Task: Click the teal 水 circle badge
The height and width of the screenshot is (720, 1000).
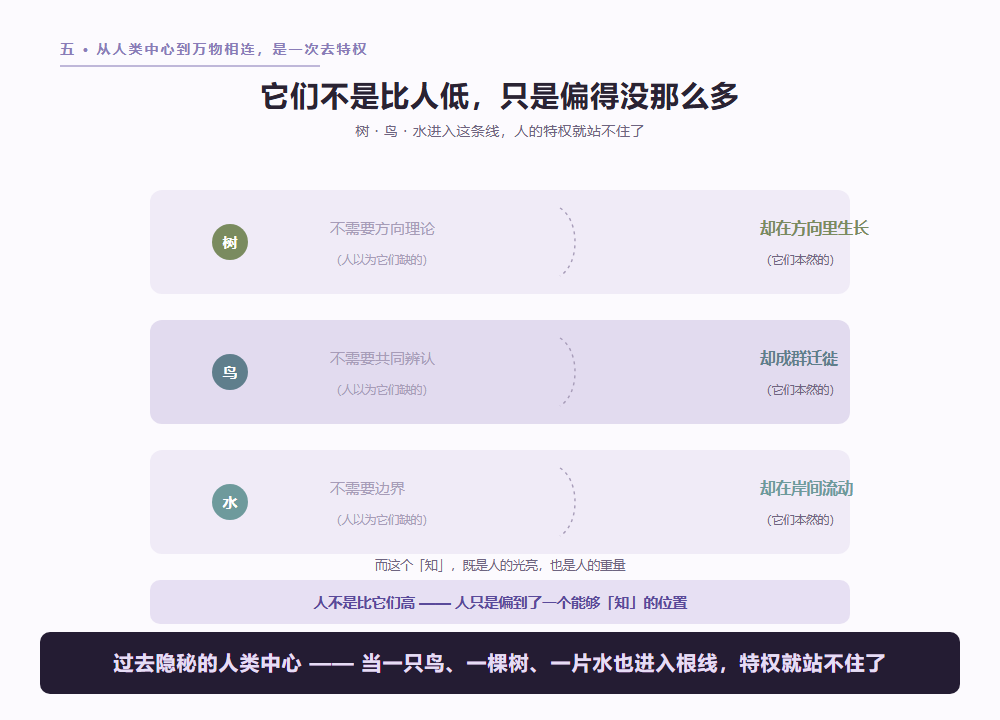Action: pos(230,503)
